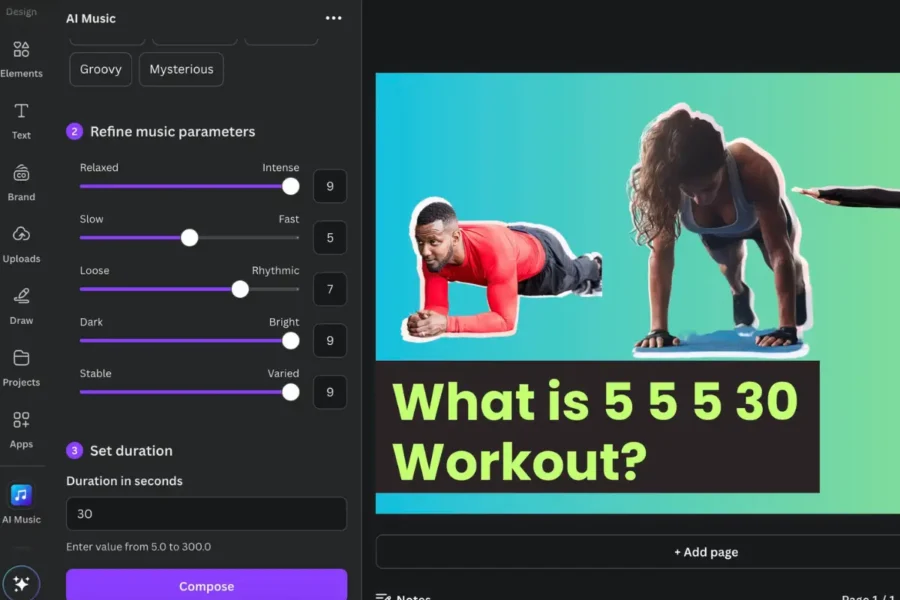Click the 'Set duration' heading

pyautogui.click(x=131, y=451)
